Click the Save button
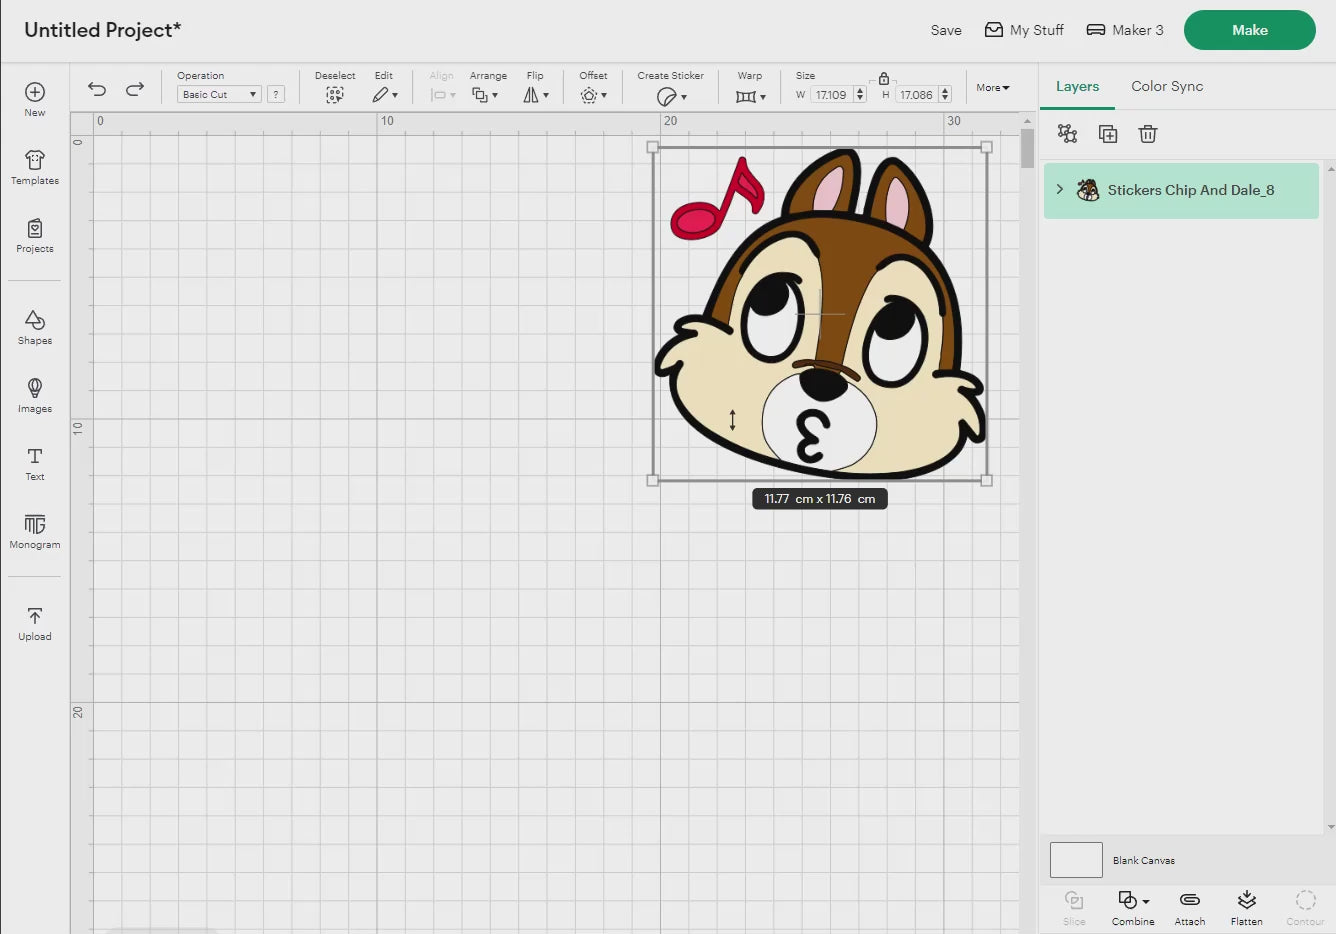The width and height of the screenshot is (1336, 934). pos(946,30)
